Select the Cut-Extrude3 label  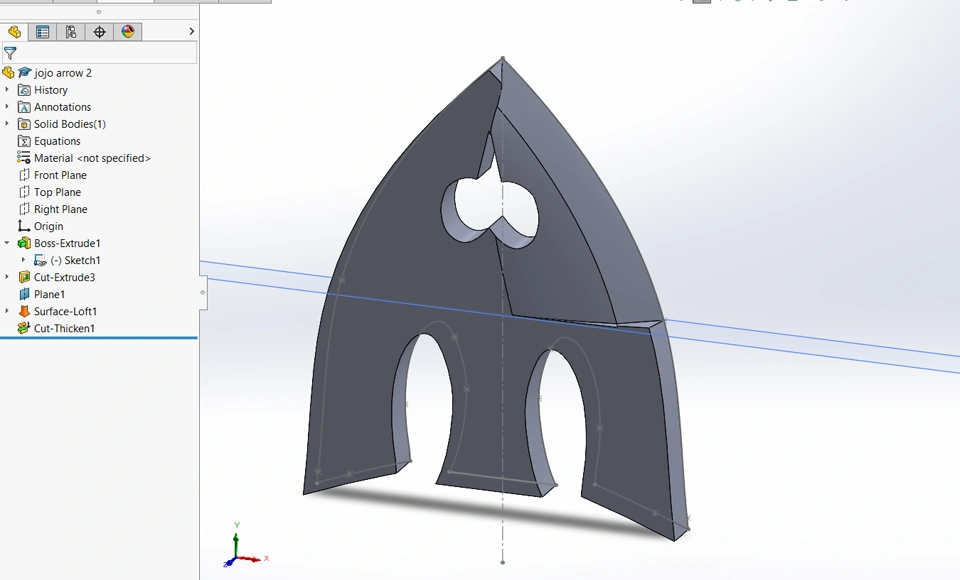pos(64,277)
